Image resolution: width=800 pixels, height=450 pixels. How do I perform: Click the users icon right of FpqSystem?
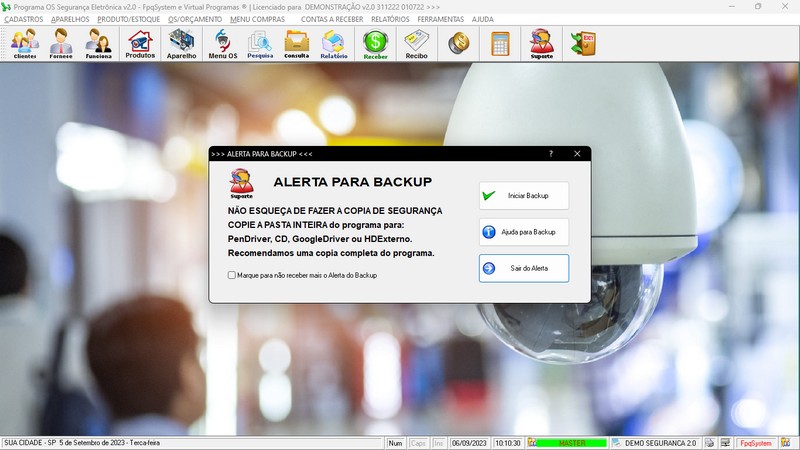(x=786, y=443)
